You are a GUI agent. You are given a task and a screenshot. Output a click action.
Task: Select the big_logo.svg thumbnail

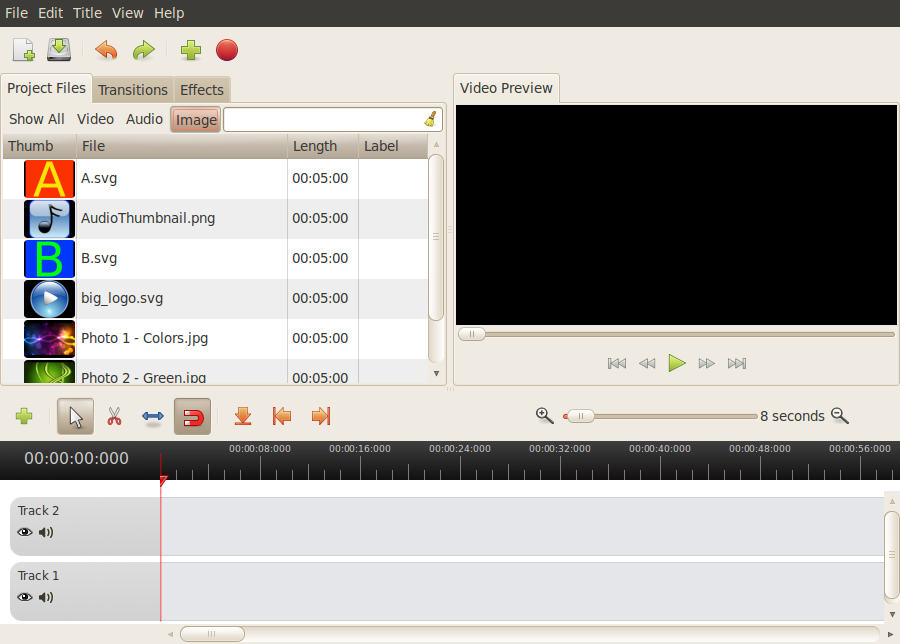49,297
